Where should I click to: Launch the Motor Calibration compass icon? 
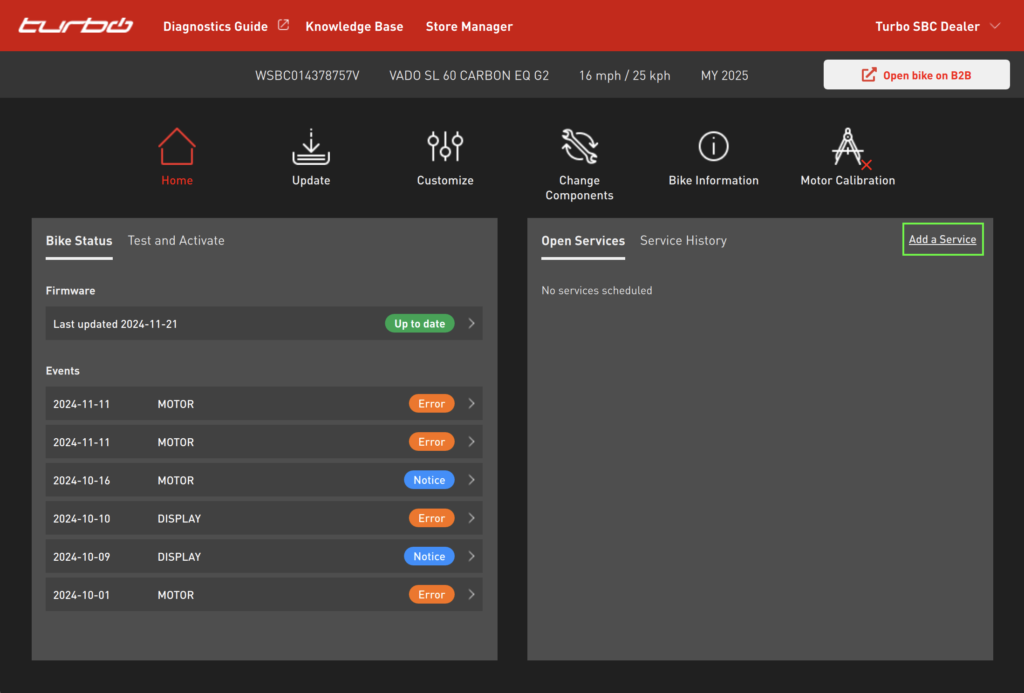(x=848, y=147)
